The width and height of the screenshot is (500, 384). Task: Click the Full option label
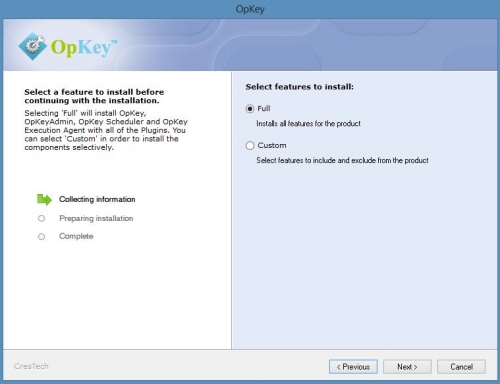click(264, 109)
